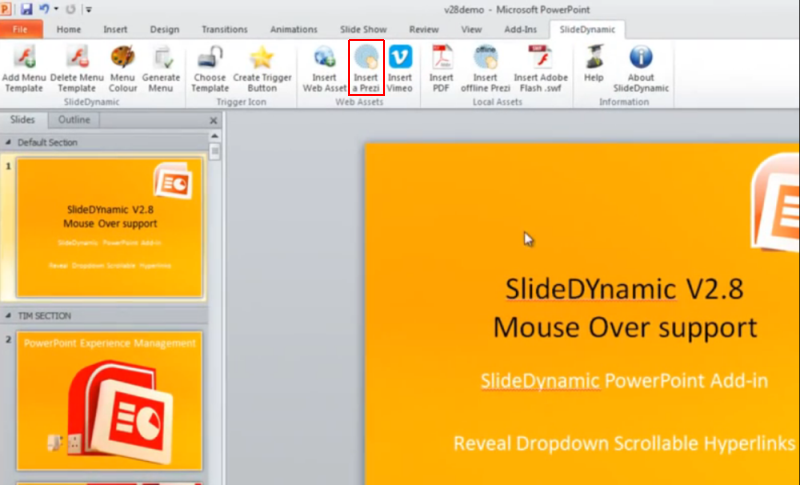Click the Insert a Prezi icon
The width and height of the screenshot is (800, 485).
pyautogui.click(x=366, y=56)
